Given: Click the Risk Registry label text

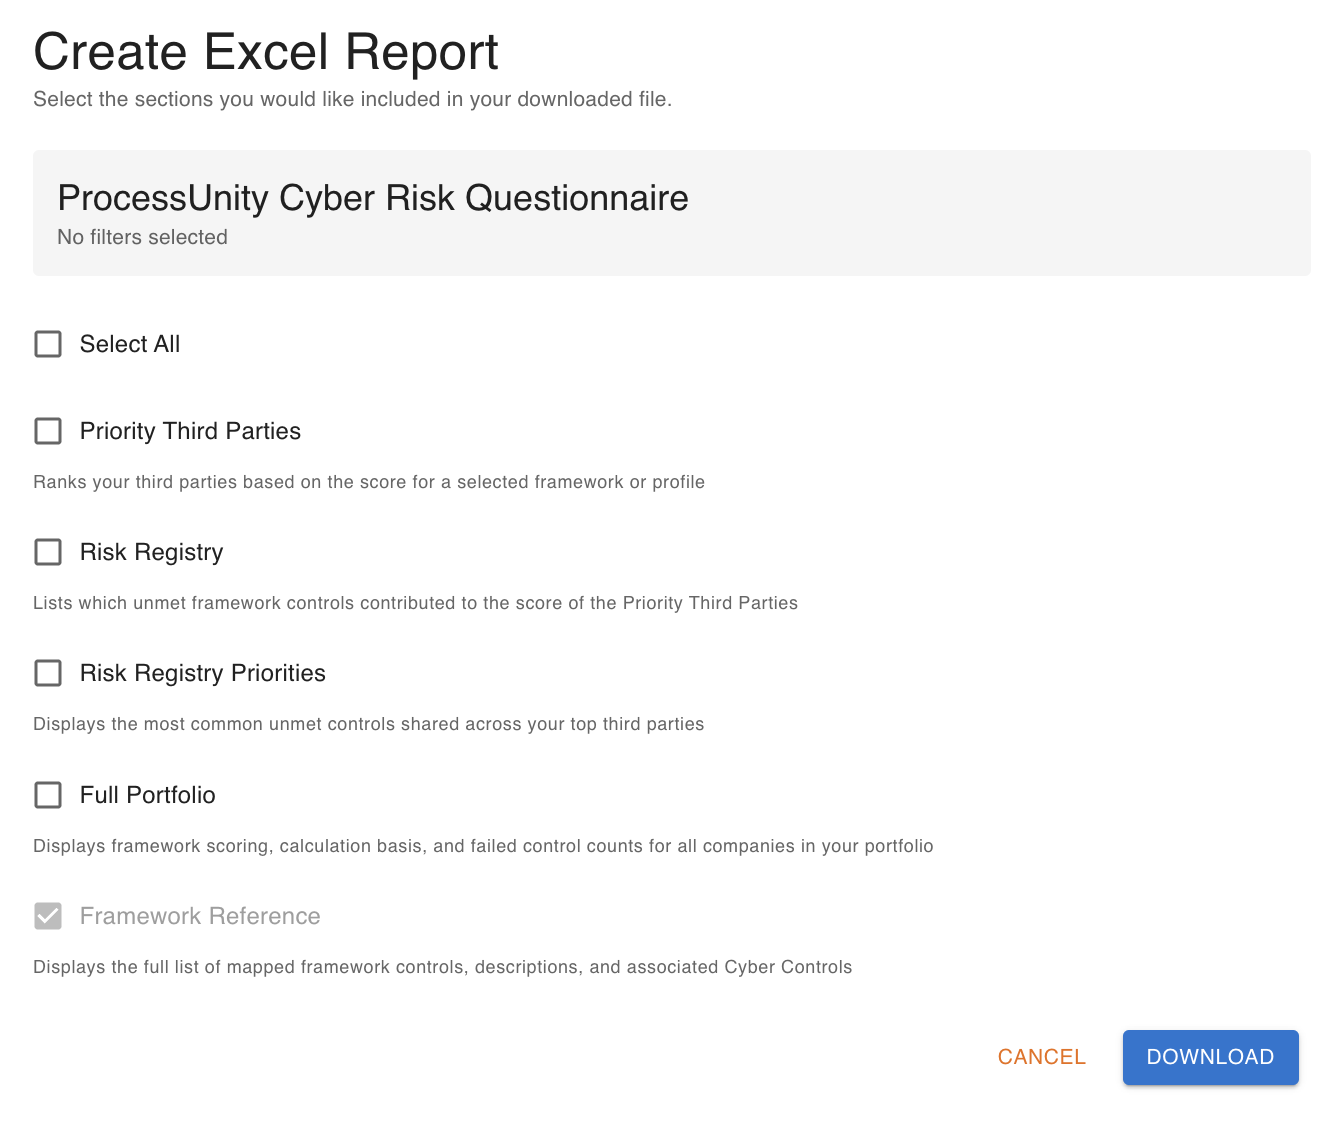Looking at the screenshot, I should pyautogui.click(x=151, y=552).
